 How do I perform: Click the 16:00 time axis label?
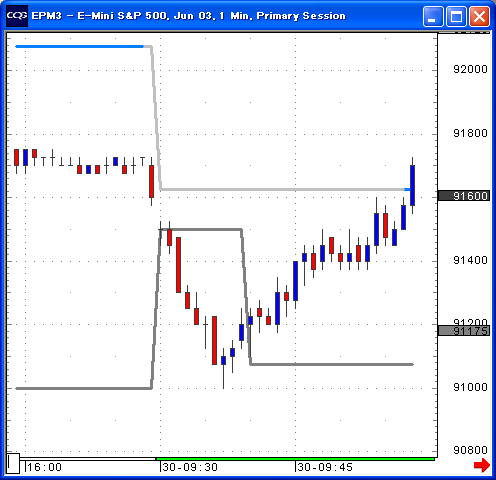click(x=44, y=467)
